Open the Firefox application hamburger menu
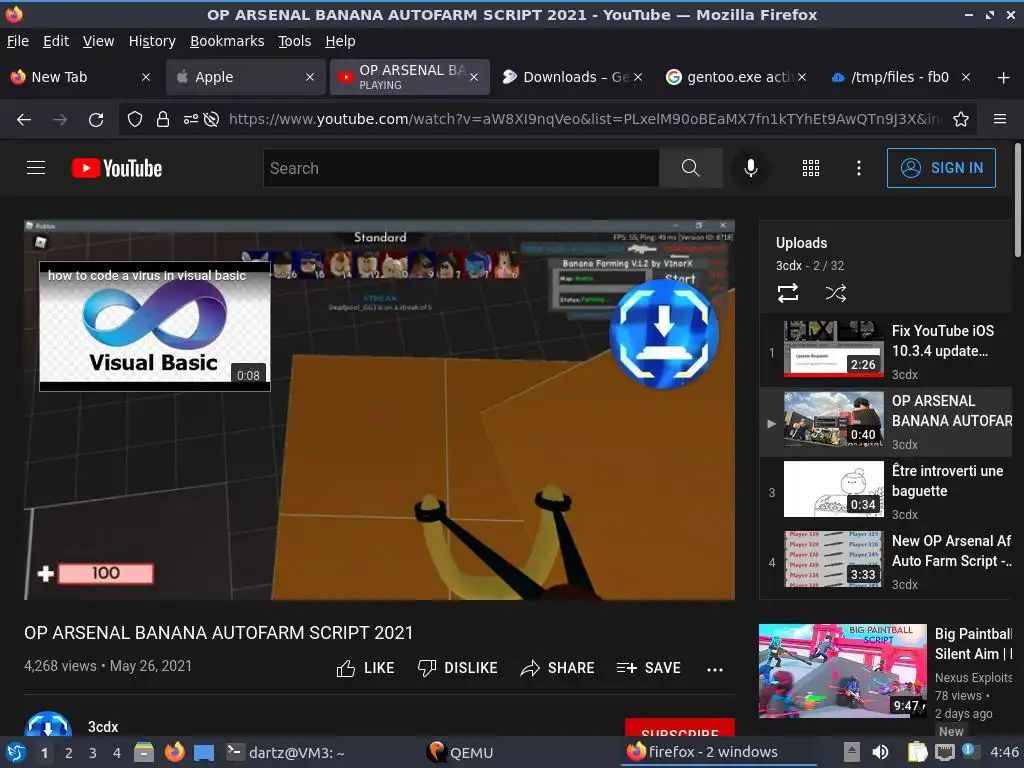The height and width of the screenshot is (768, 1024). pos(1000,119)
